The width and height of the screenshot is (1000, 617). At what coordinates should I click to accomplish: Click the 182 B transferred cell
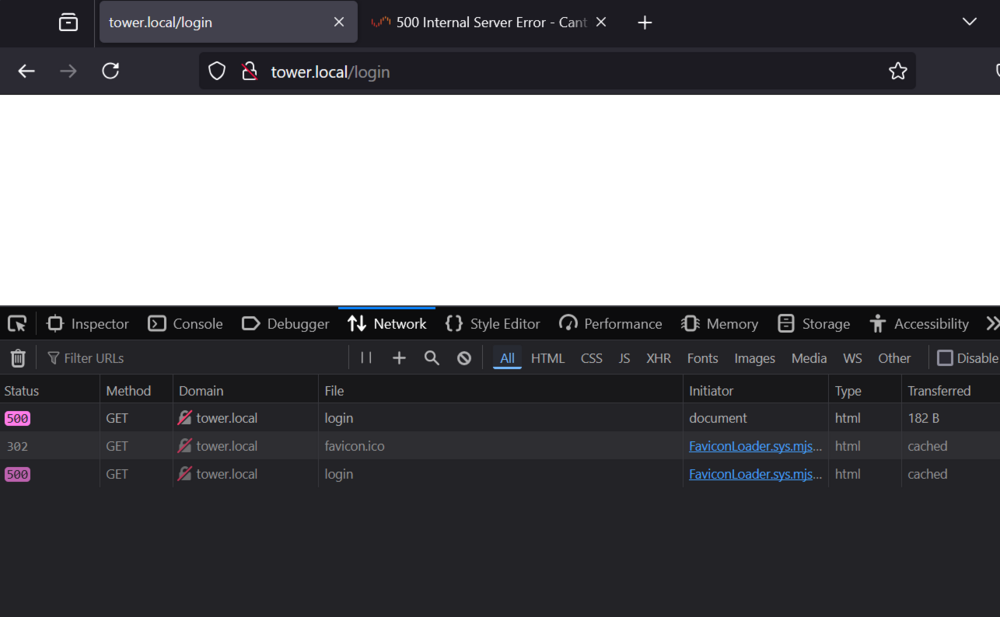pyautogui.click(x=923, y=418)
